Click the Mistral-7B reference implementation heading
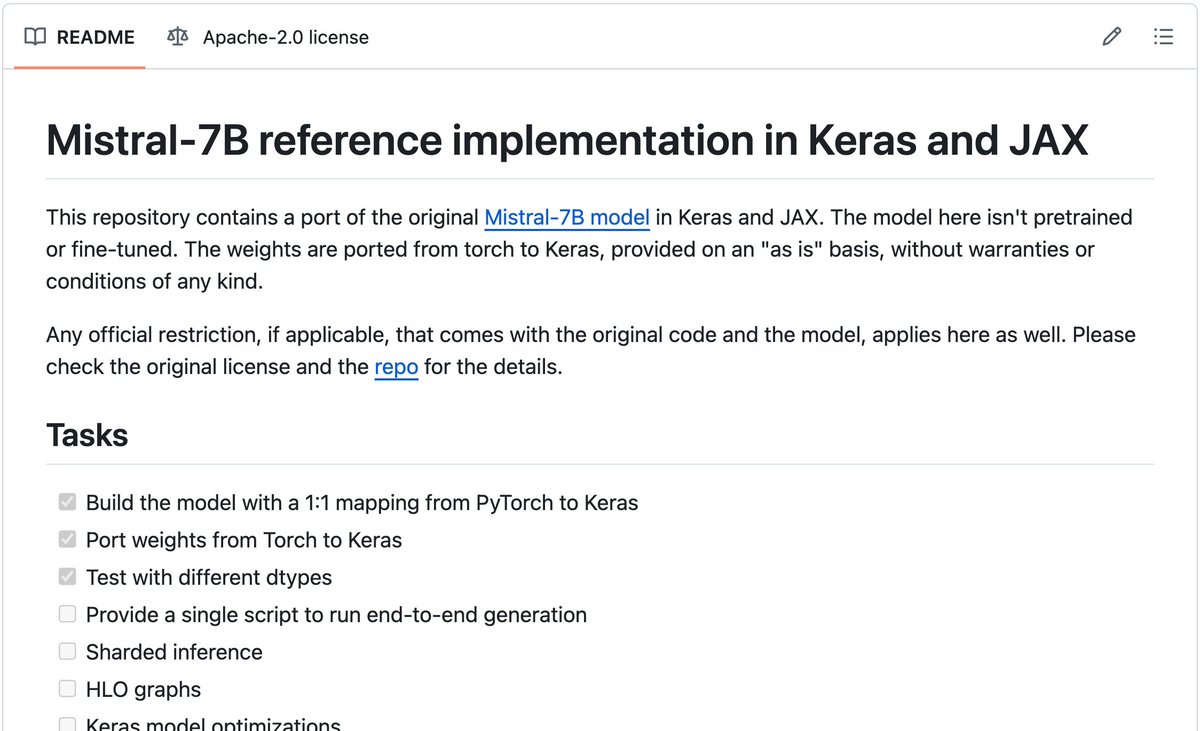 tap(567, 140)
